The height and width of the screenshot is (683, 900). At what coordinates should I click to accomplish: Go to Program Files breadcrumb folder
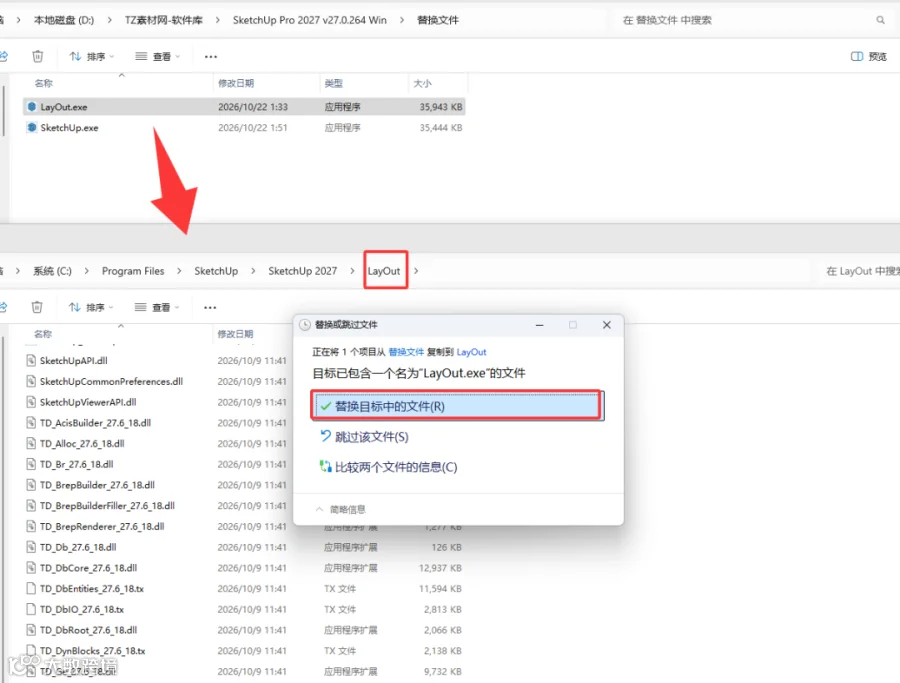pyautogui.click(x=133, y=271)
